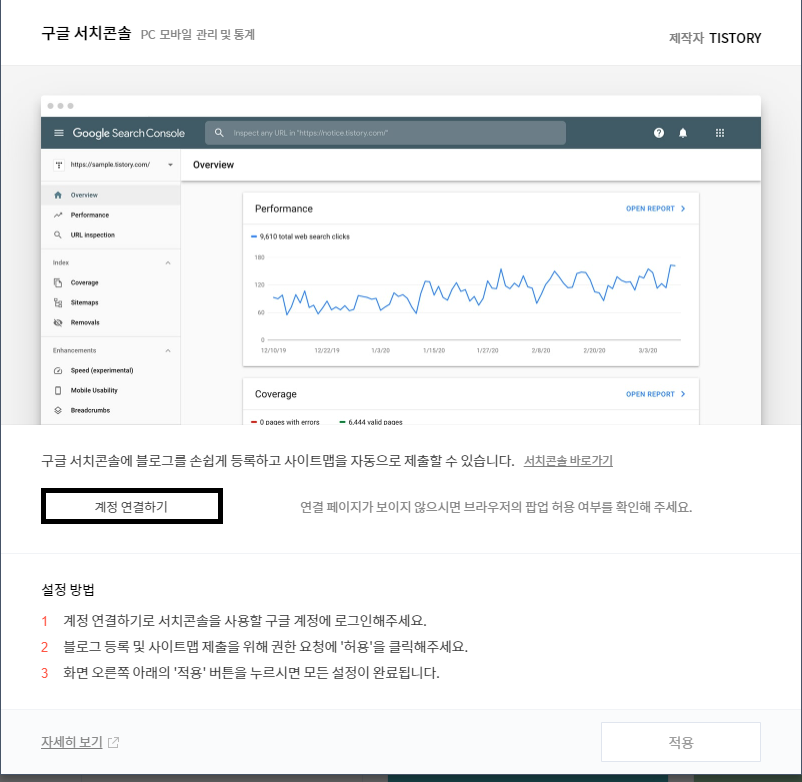Click the Overview page heading
Viewport: 802px width, 782px height.
pyautogui.click(x=213, y=165)
